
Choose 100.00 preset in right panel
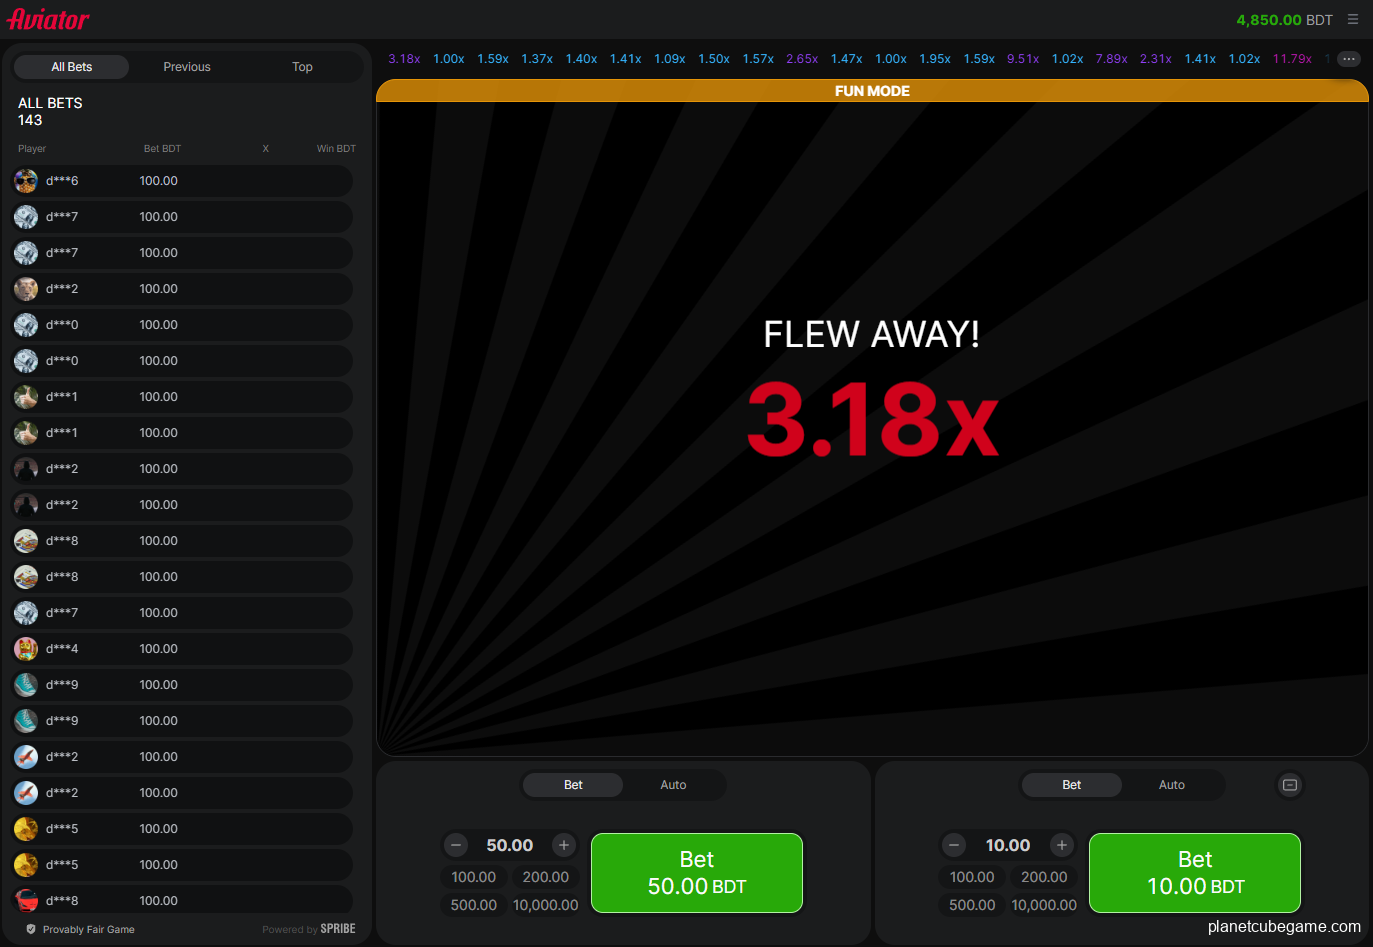pyautogui.click(x=972, y=877)
